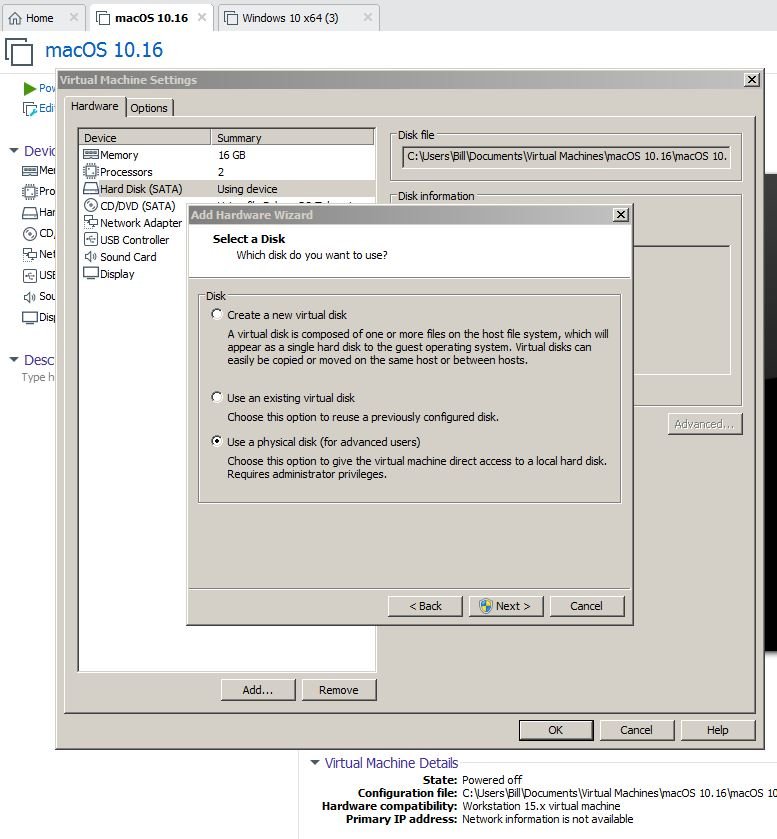777x839 pixels.
Task: Click the Windows 10 x64 (3) tab VM icon
Action: [x=231, y=18]
